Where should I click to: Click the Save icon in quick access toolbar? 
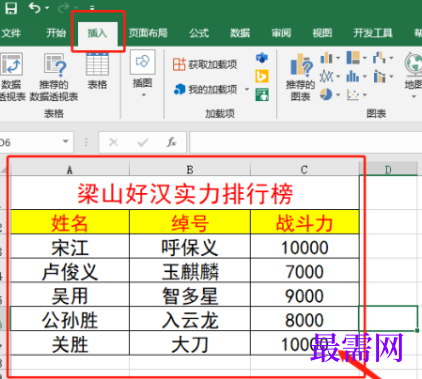[x=11, y=7]
